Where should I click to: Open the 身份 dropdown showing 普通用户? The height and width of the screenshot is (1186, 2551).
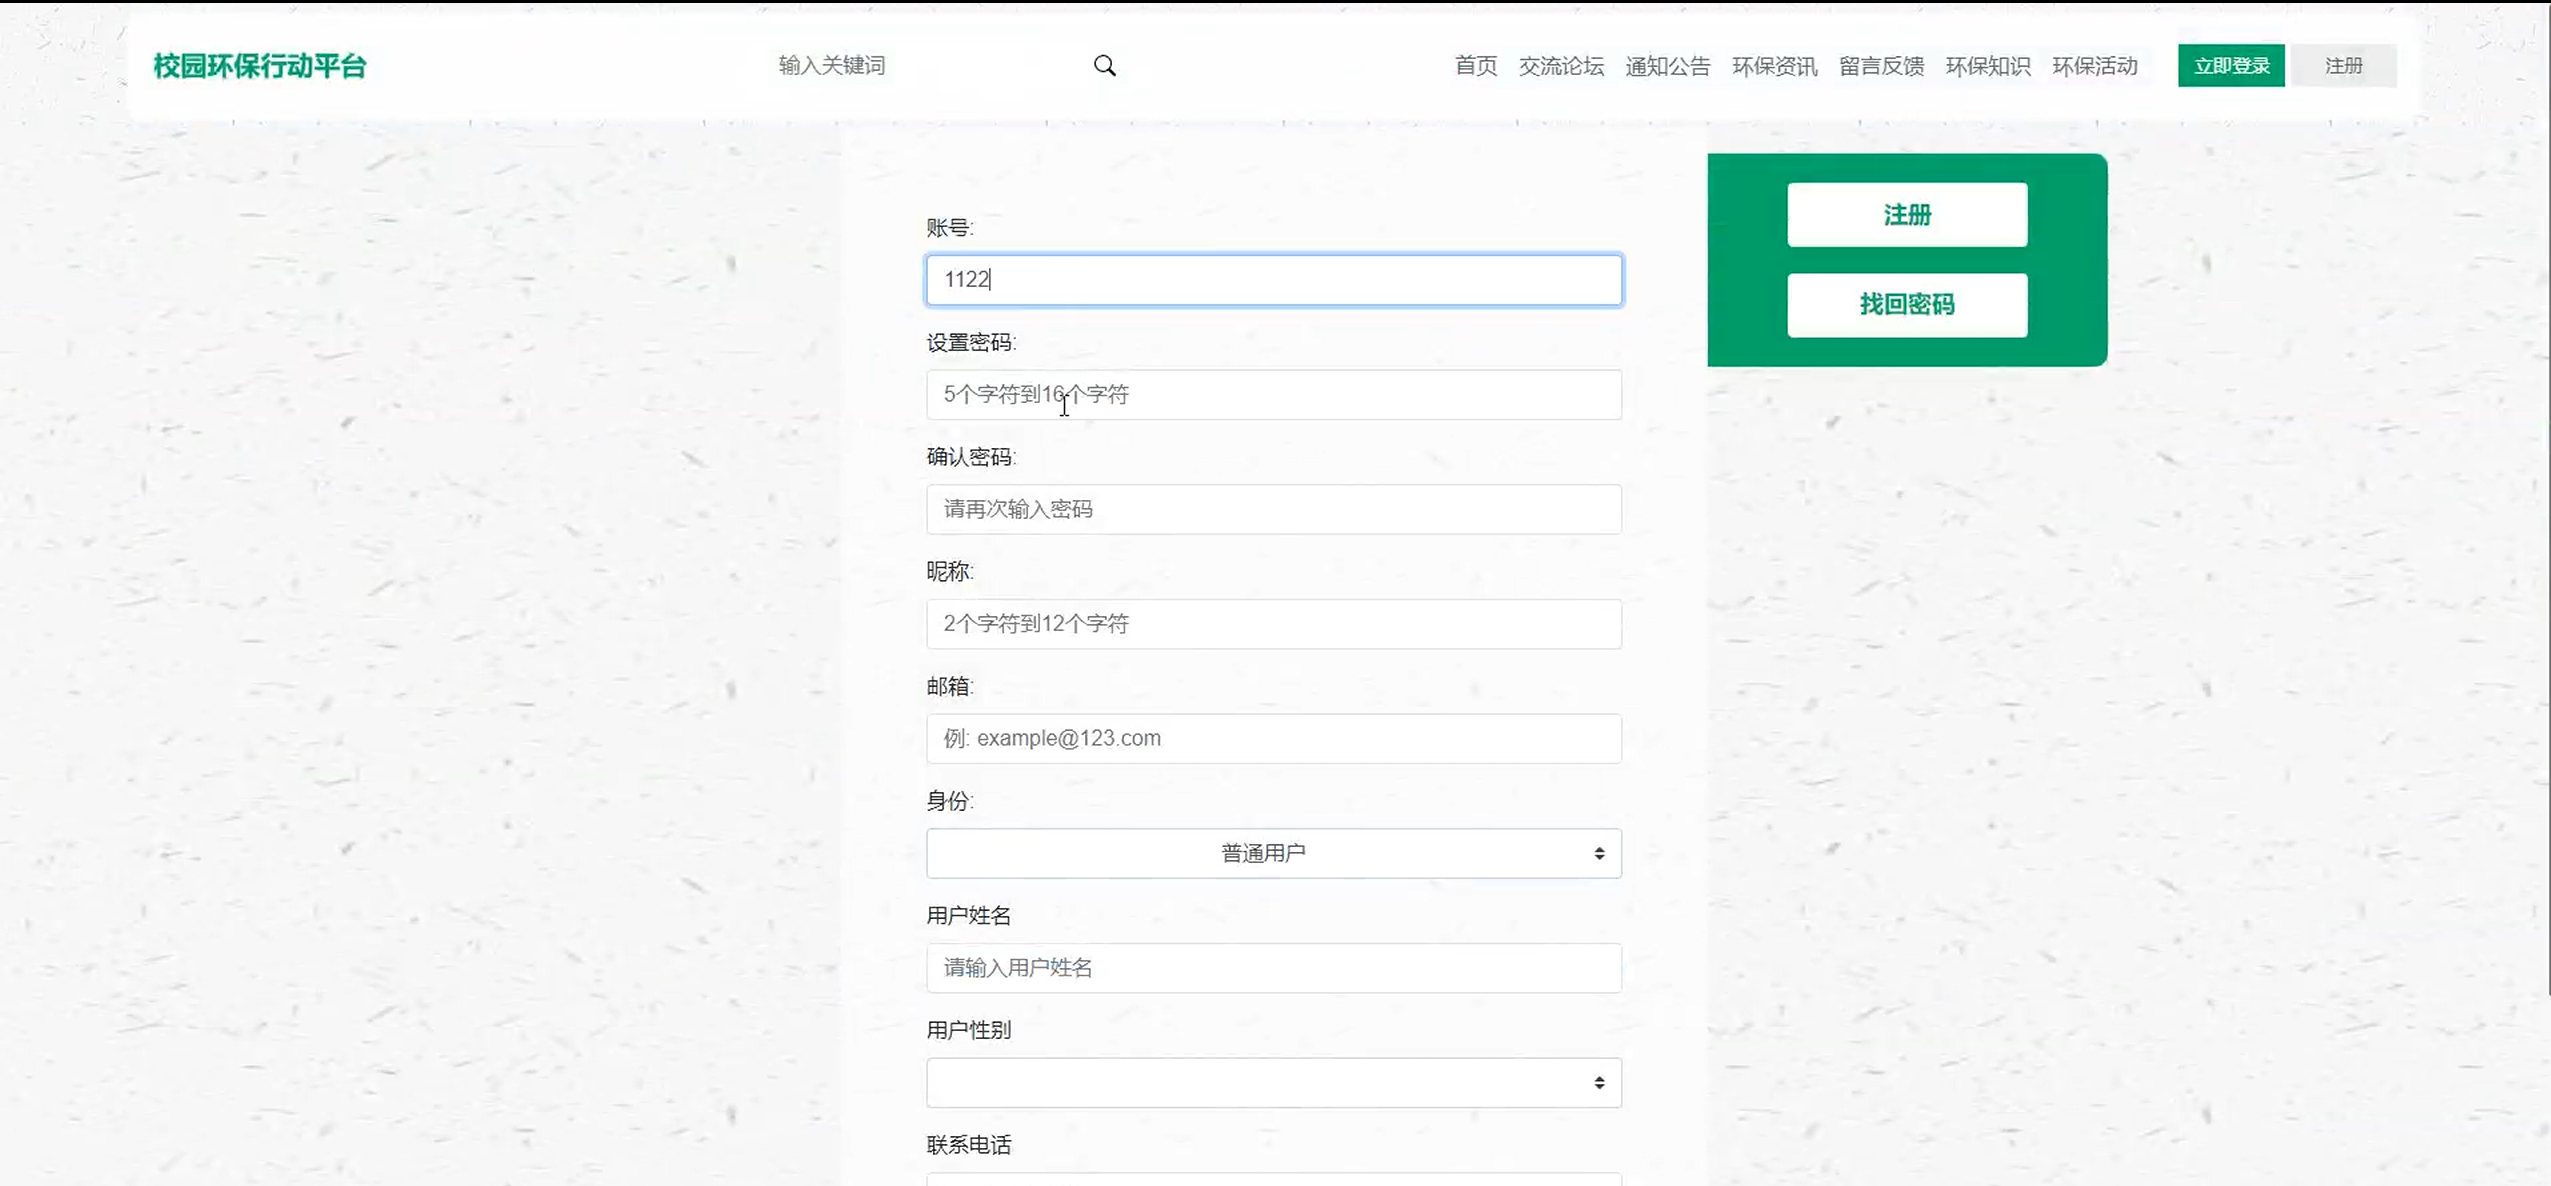pos(1262,853)
